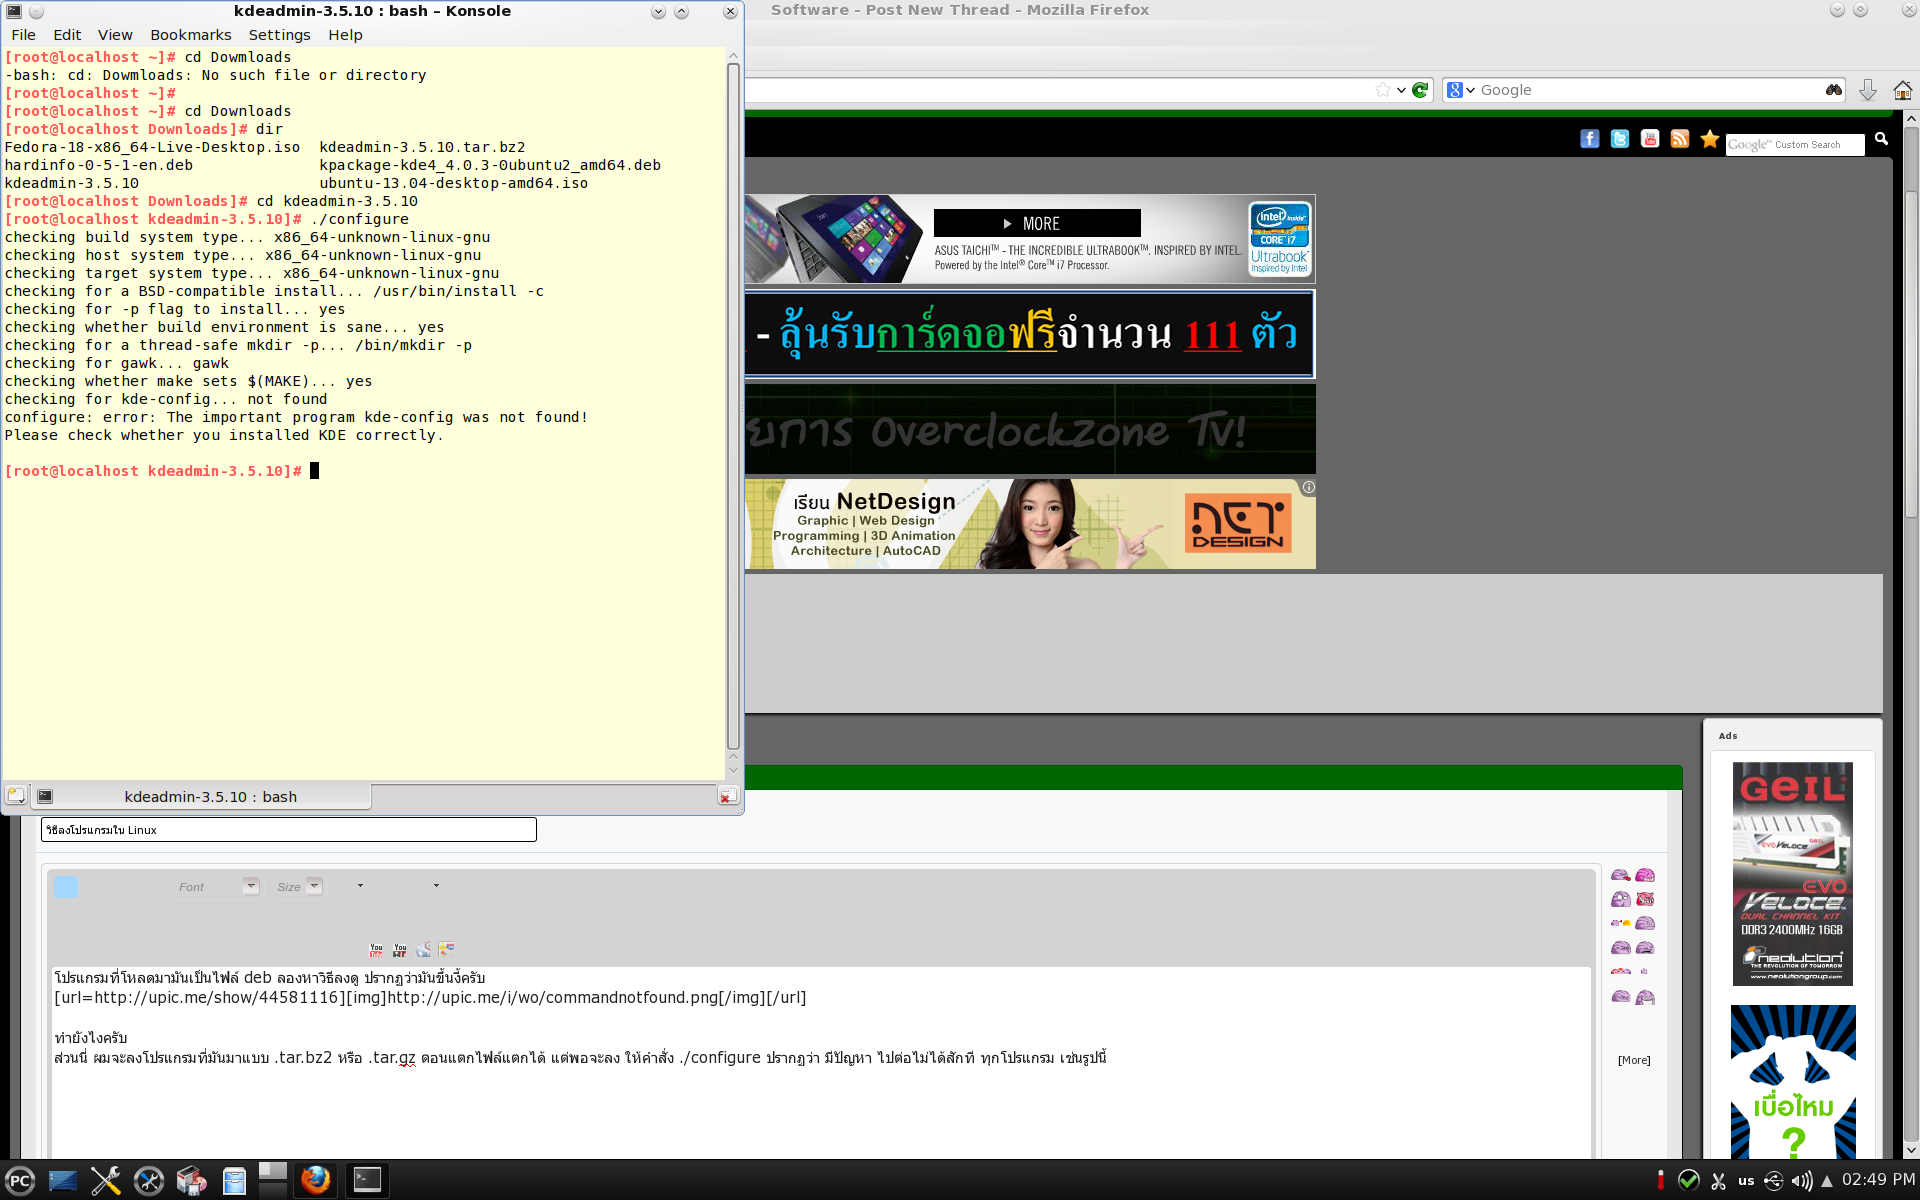
Task: Click the binoculars search icon
Action: coord(1833,90)
